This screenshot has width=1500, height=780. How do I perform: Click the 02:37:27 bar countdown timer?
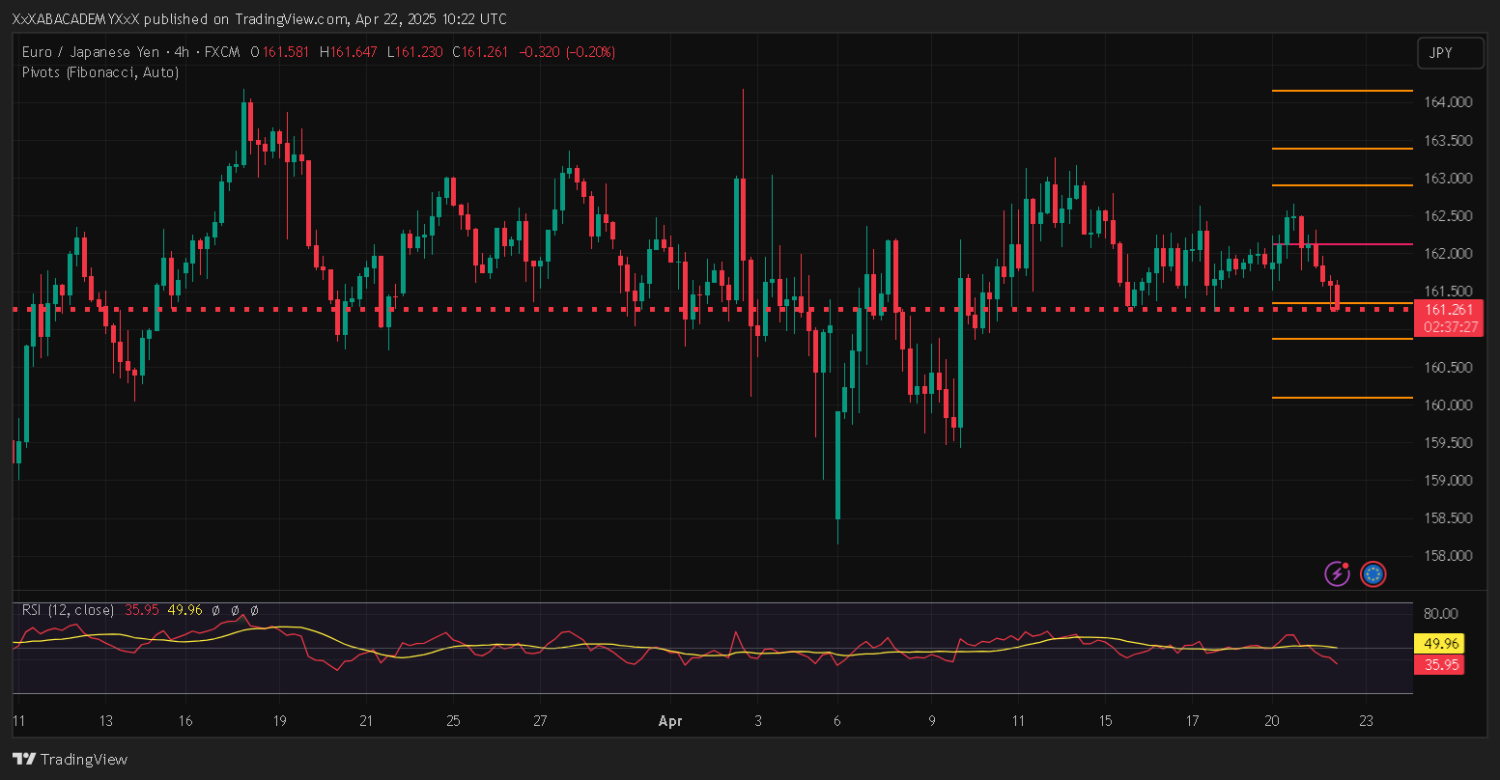(x=1449, y=327)
